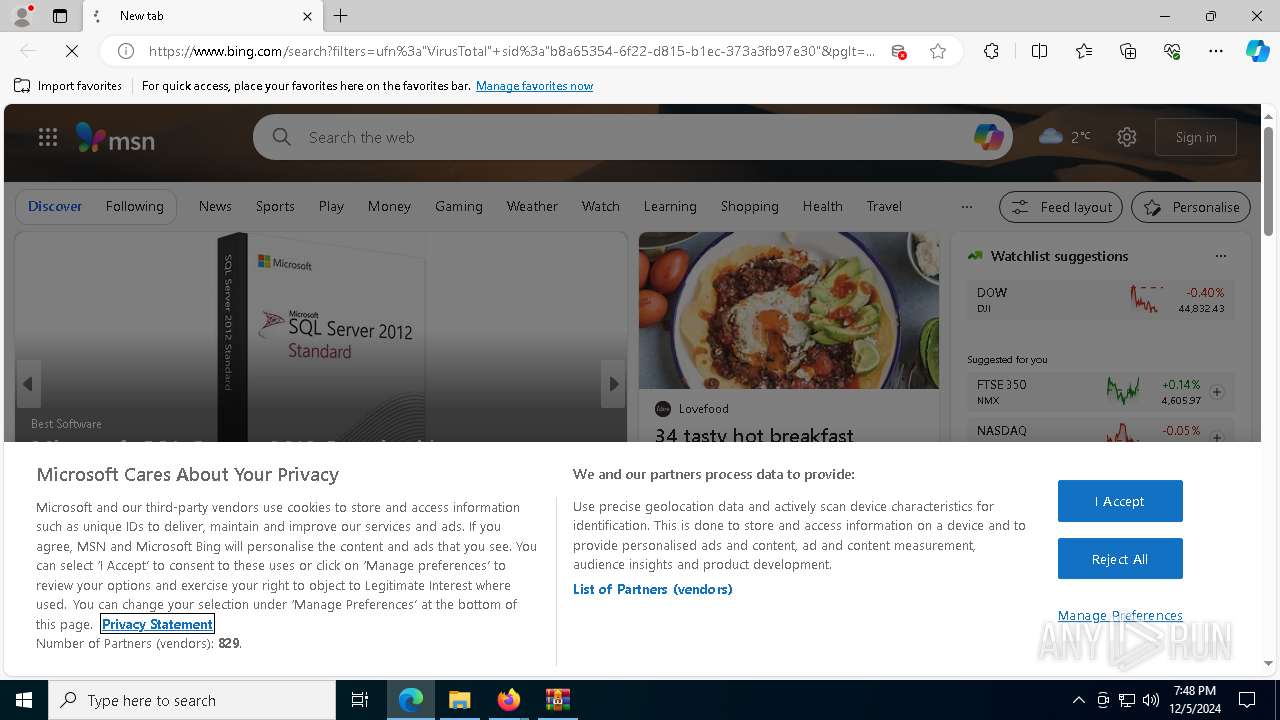Open Copilot sidebar icon
Viewport: 1280px width, 720px height.
click(x=1258, y=51)
